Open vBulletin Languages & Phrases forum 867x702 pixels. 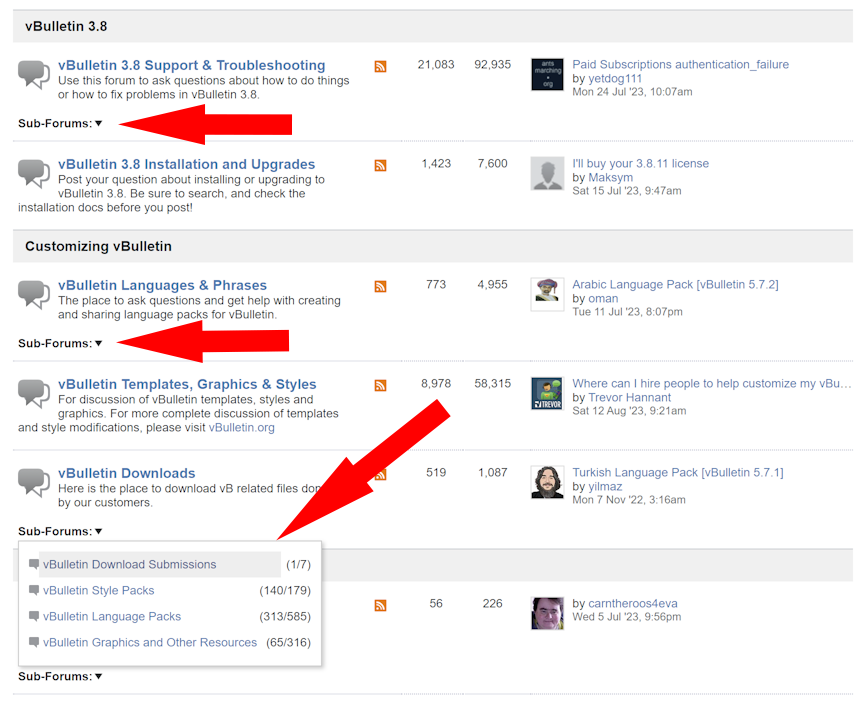coord(162,285)
